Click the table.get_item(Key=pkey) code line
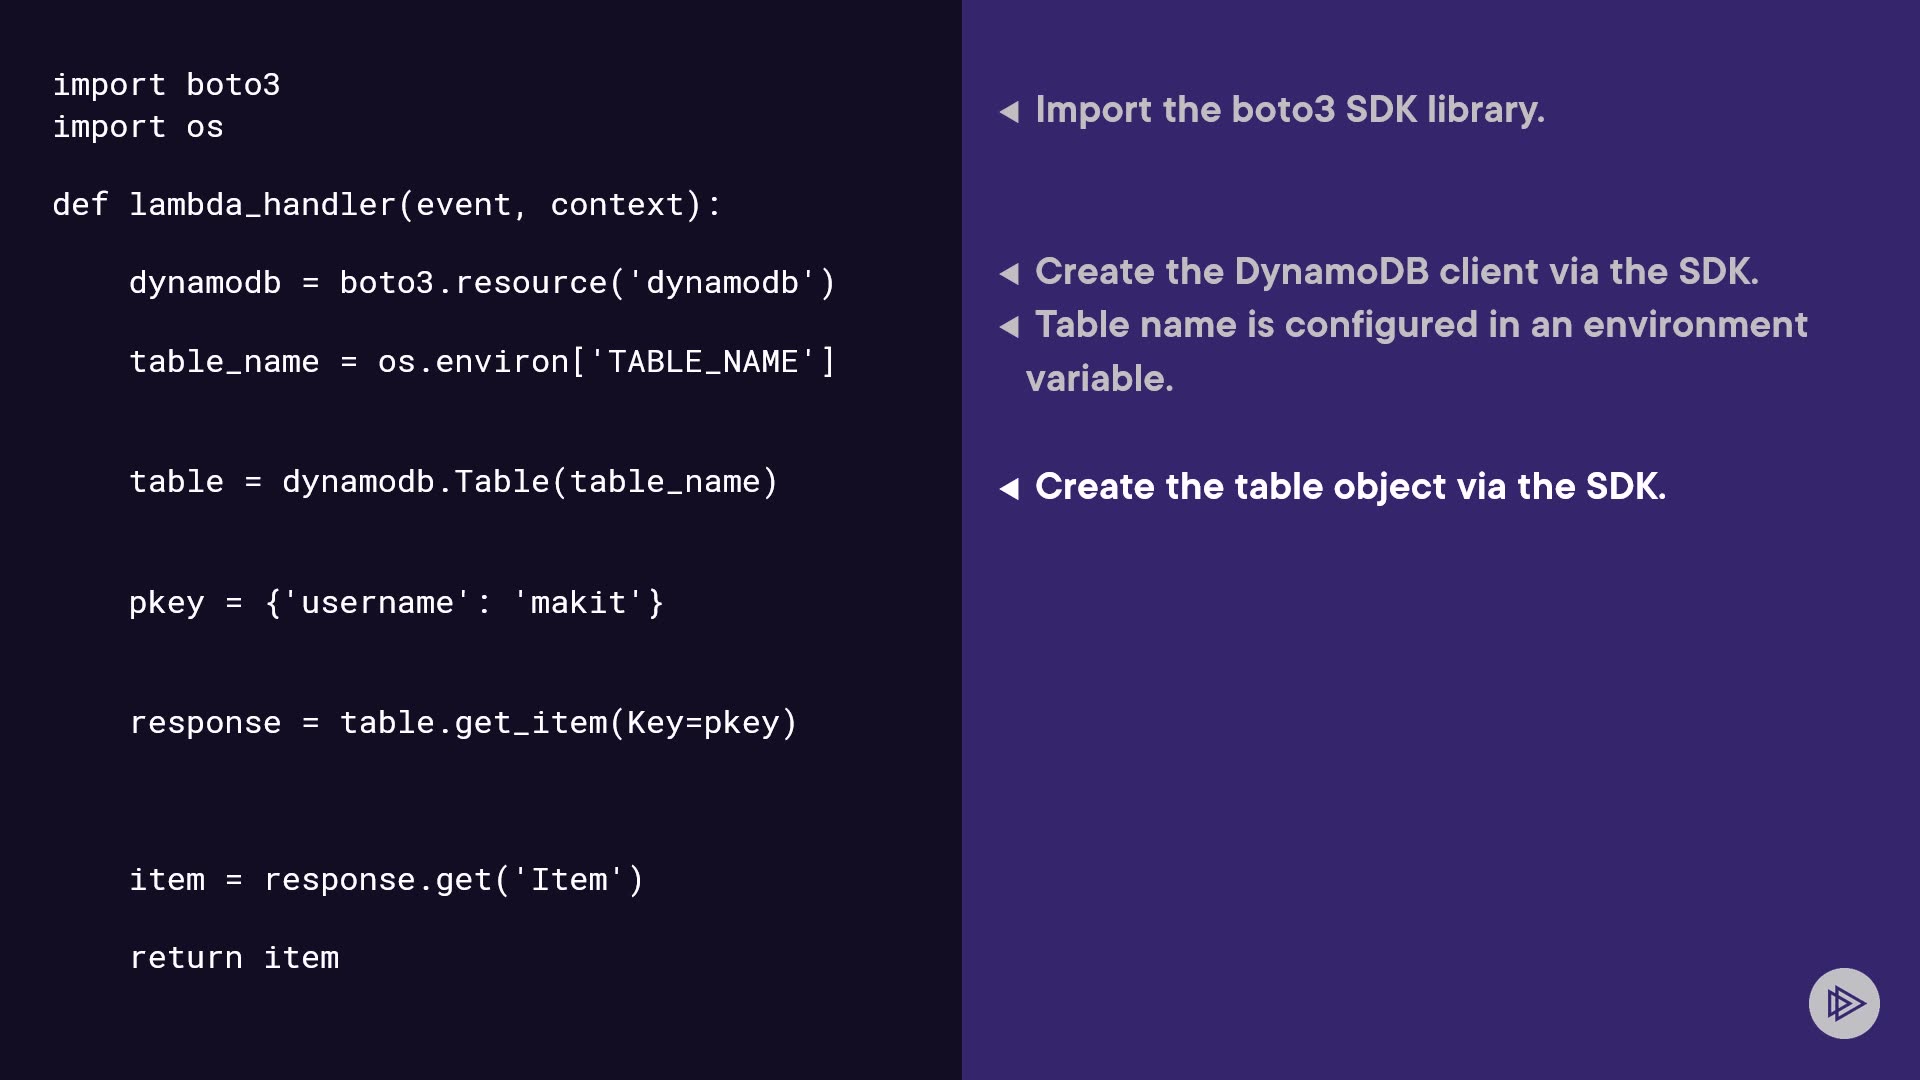This screenshot has width=1920, height=1080. click(463, 723)
